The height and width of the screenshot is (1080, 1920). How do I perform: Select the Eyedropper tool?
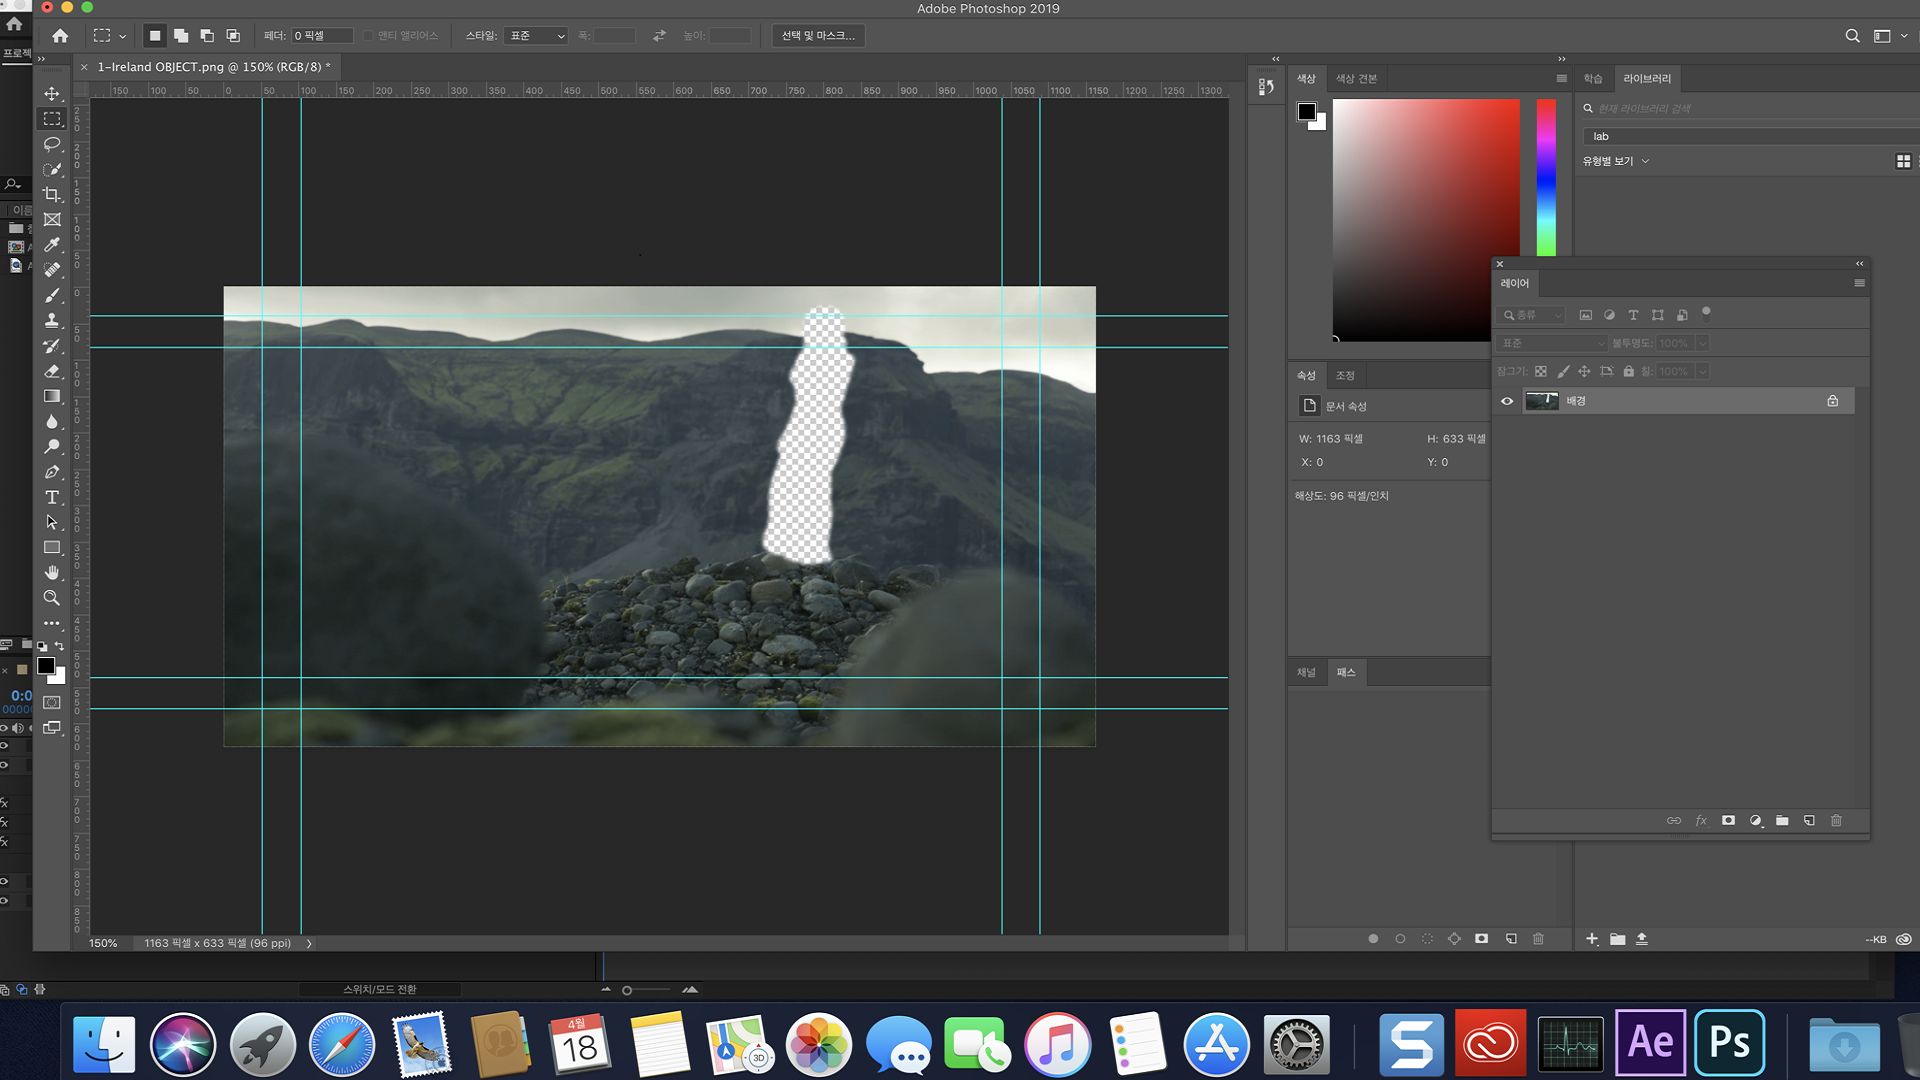point(52,245)
